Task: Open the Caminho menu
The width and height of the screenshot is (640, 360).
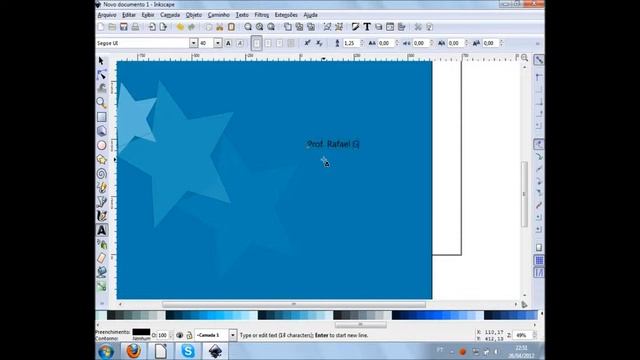Action: (x=219, y=15)
